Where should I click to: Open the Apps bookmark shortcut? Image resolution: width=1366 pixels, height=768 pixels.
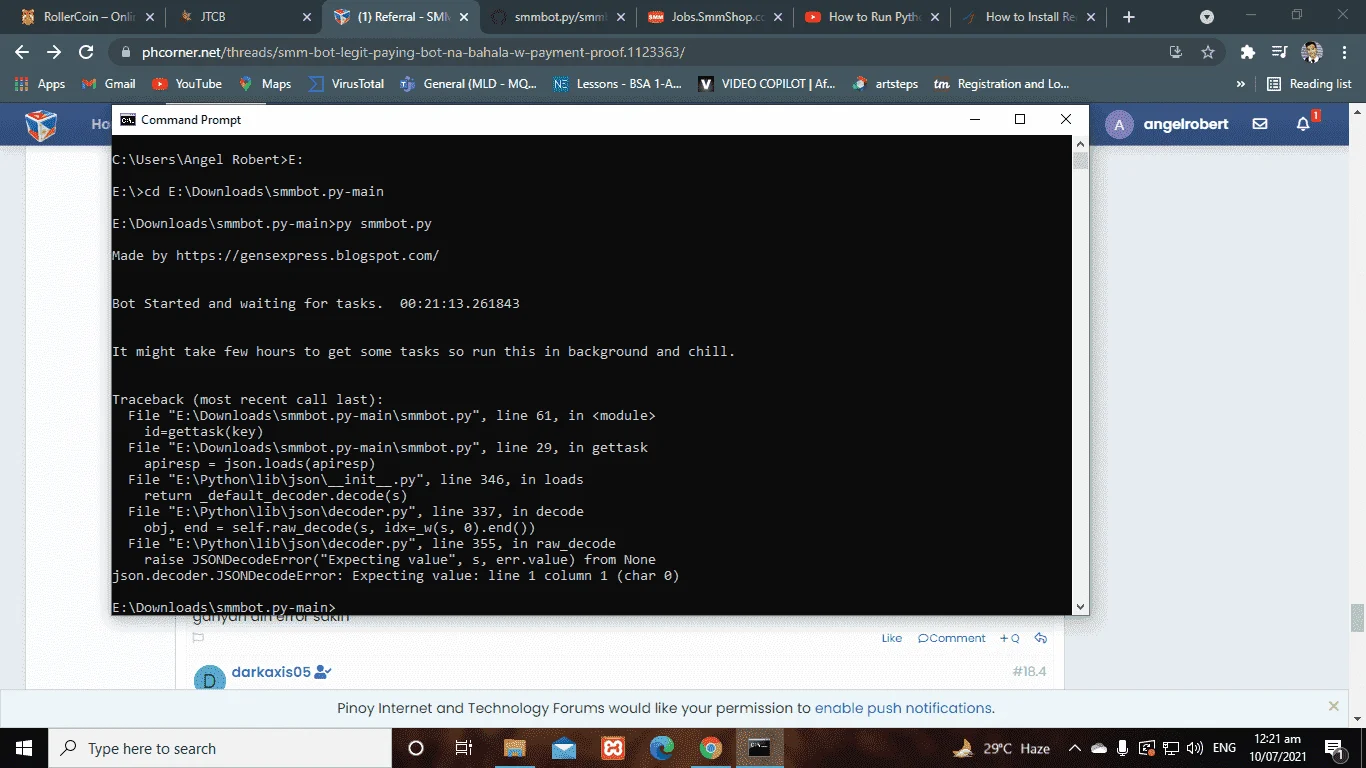coord(40,84)
